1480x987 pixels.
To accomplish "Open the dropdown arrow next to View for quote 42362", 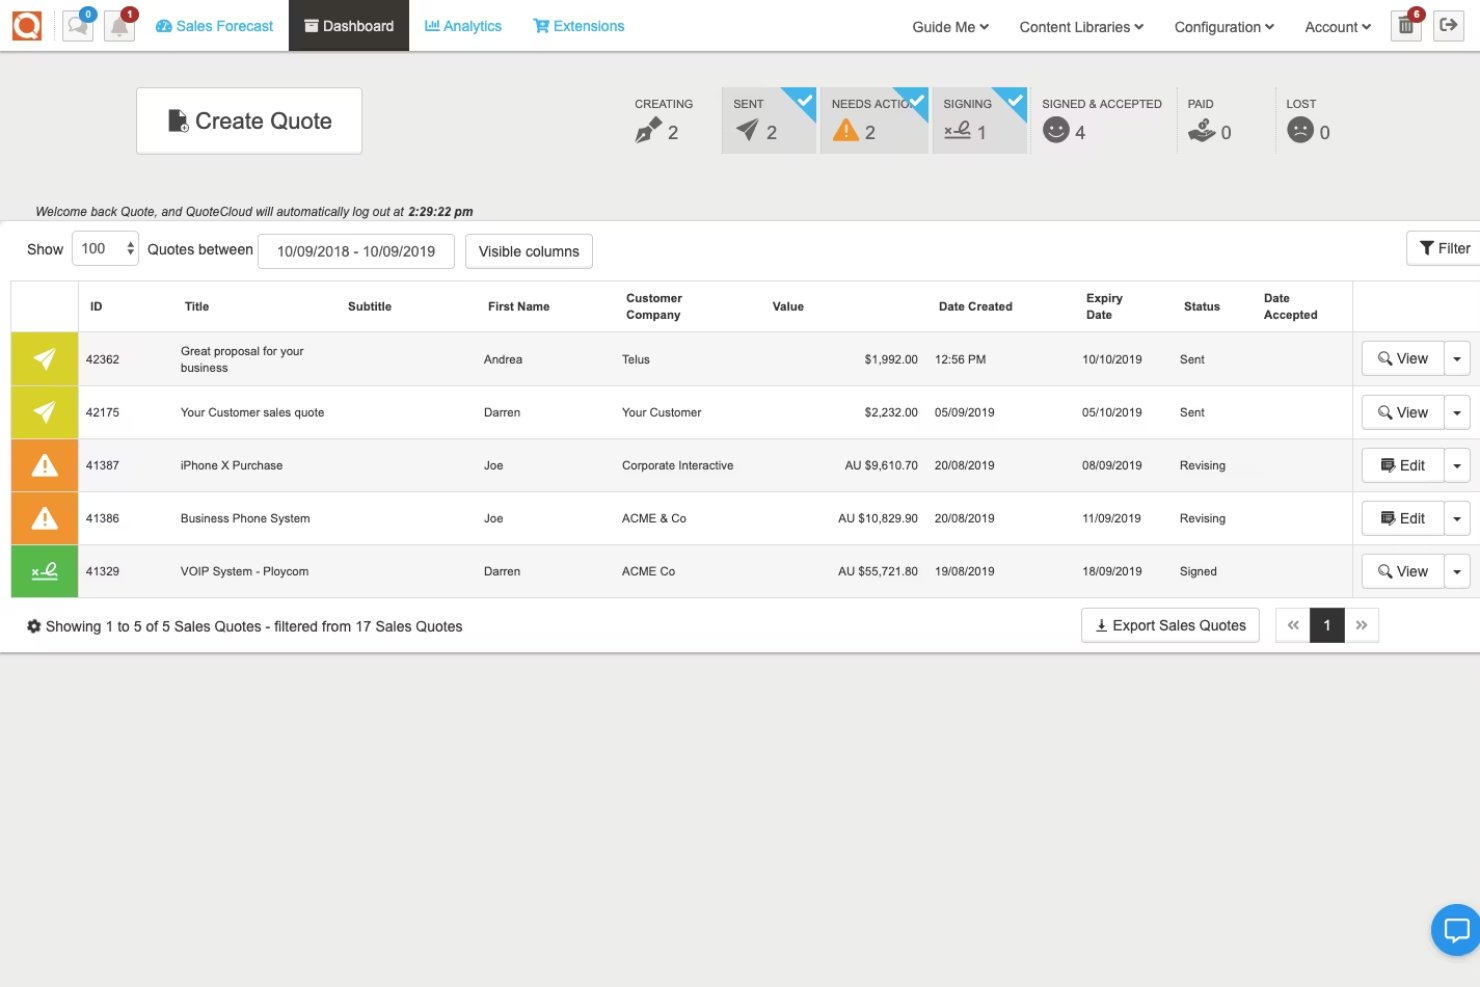I will [x=1457, y=358].
